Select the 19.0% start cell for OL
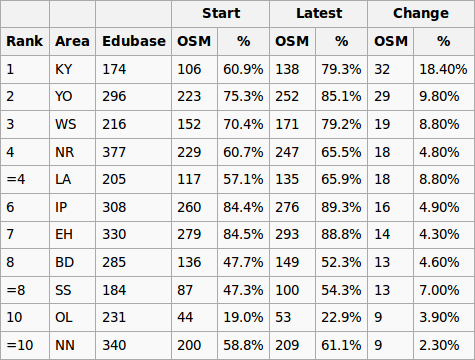The height and width of the screenshot is (360, 475). click(x=243, y=317)
